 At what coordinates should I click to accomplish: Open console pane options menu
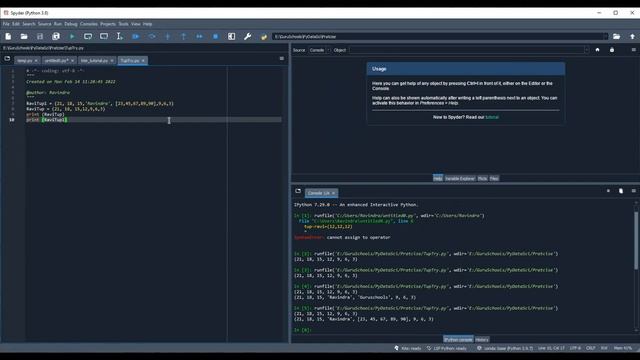coord(633,191)
